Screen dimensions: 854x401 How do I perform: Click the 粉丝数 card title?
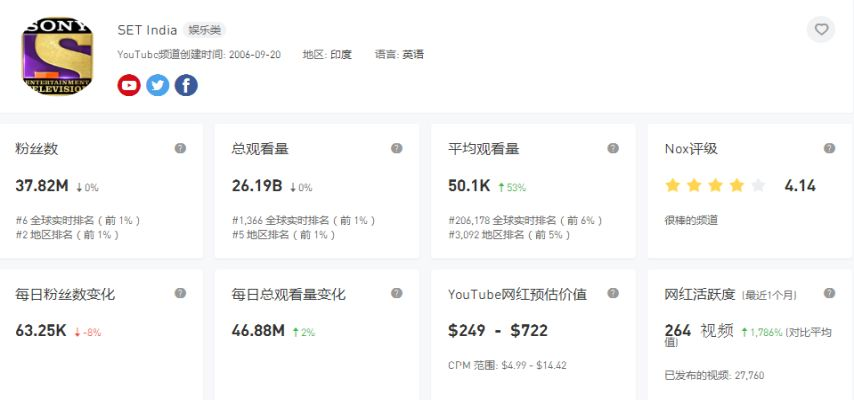coord(36,149)
